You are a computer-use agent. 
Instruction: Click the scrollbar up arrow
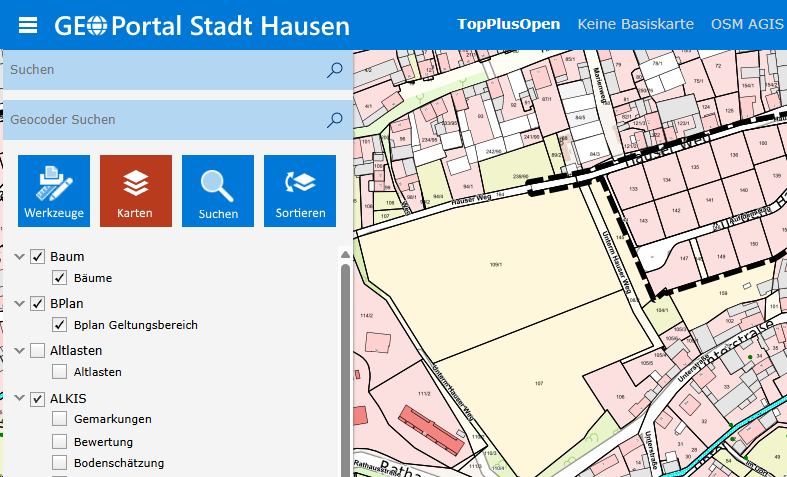345,255
